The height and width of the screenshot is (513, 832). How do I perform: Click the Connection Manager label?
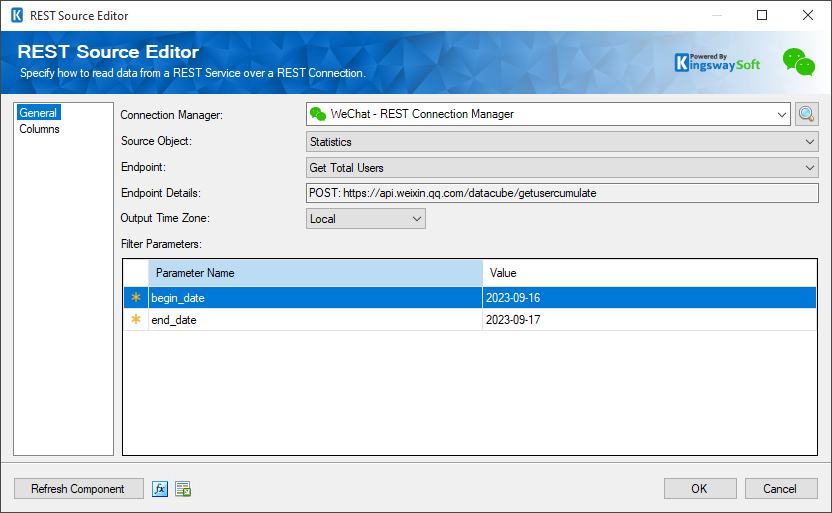click(171, 115)
